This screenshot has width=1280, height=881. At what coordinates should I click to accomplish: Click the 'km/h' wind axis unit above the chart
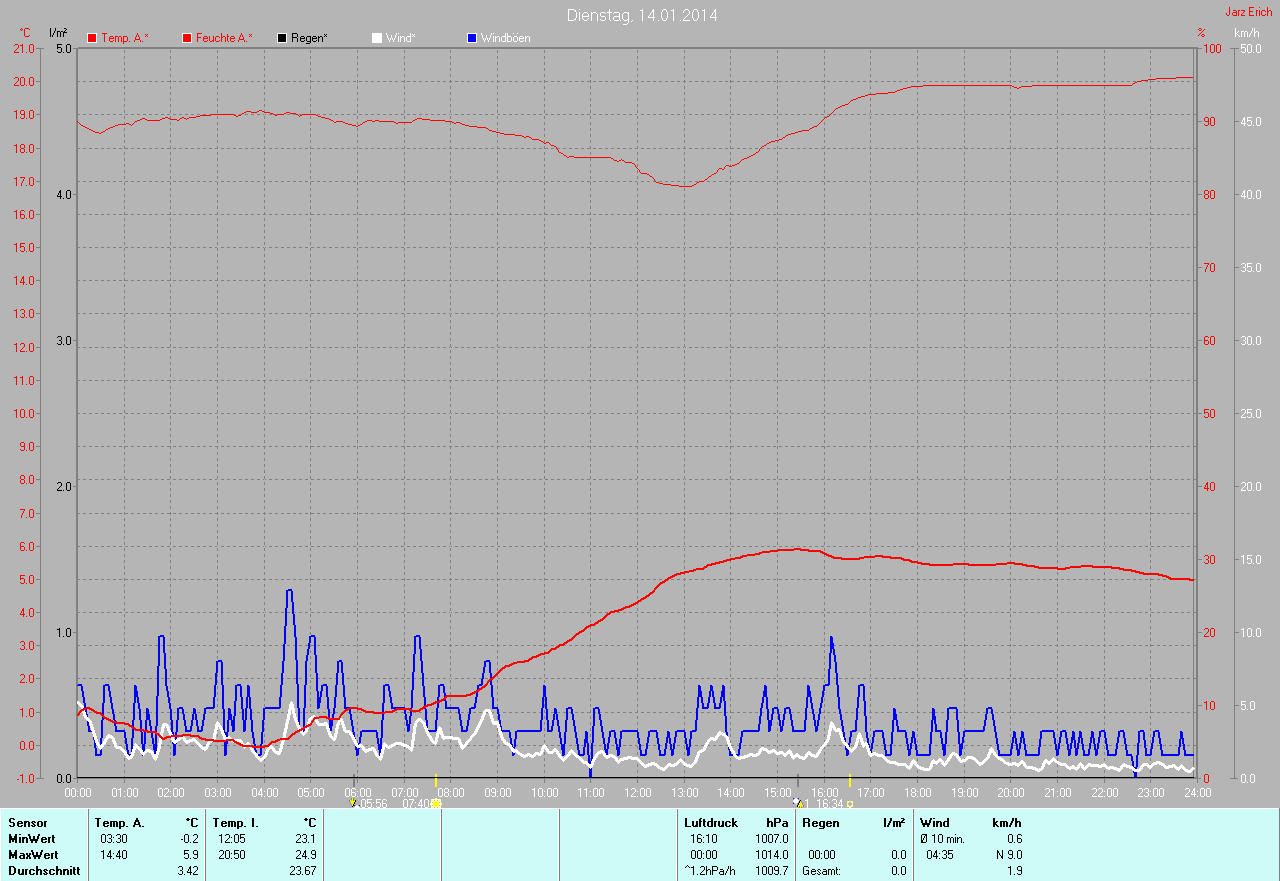click(1247, 32)
